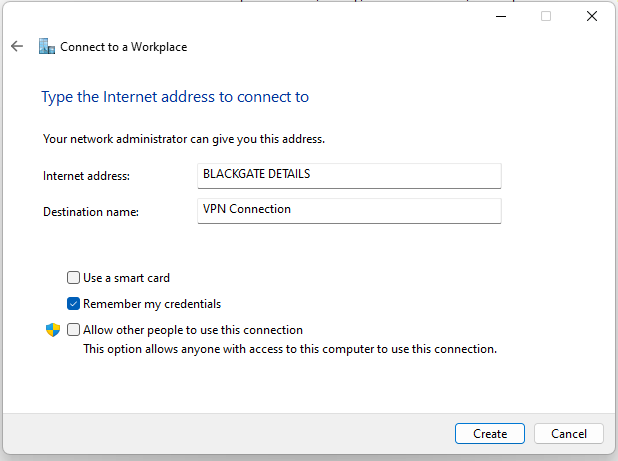This screenshot has height=461, width=618.
Task: Uncheck the Remember my credentials checkbox
Action: click(73, 304)
